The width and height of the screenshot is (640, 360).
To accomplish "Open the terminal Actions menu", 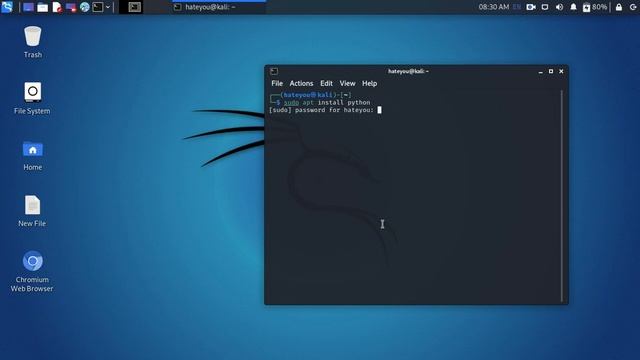I will [301, 83].
